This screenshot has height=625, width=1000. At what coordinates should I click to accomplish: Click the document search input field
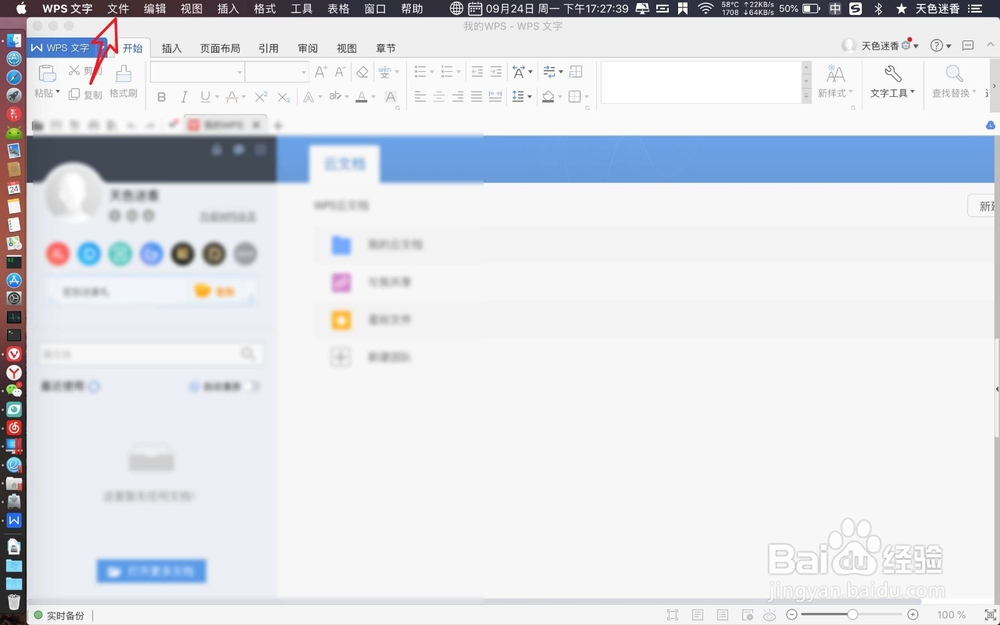(x=150, y=353)
